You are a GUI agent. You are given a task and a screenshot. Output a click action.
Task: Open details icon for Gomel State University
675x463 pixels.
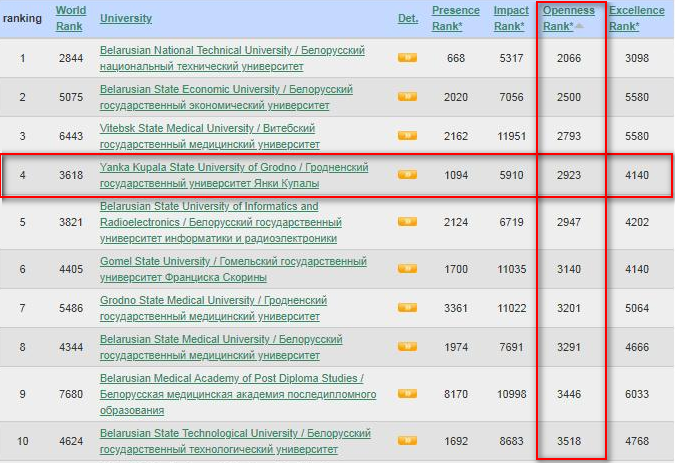[407, 269]
